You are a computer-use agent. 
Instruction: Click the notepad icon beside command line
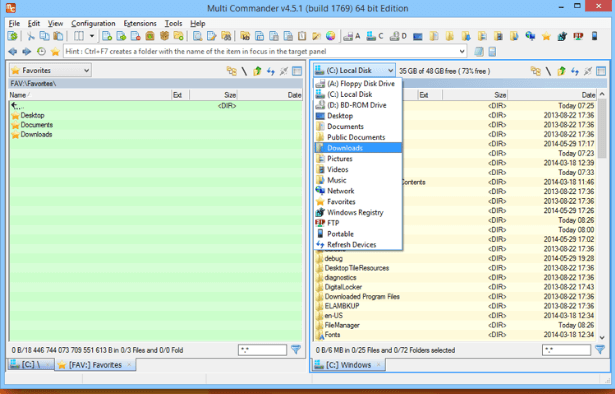(479, 51)
